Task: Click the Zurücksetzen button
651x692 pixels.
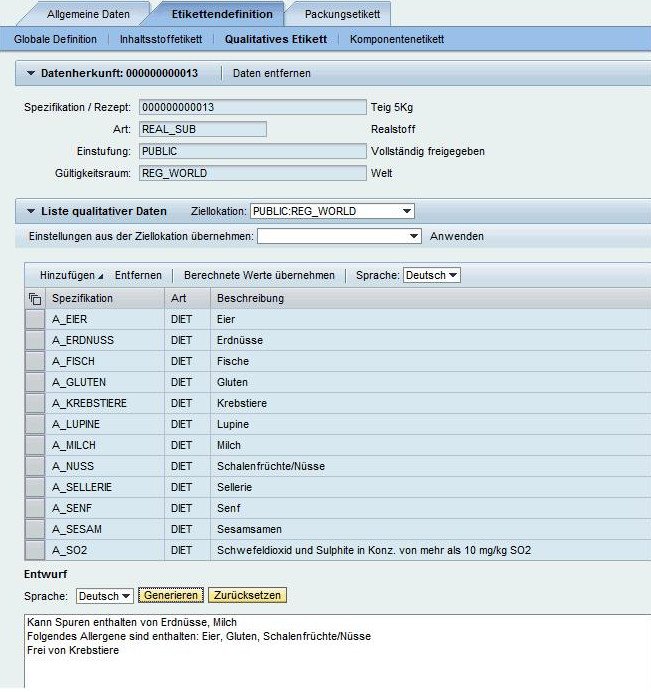Action: (247, 596)
